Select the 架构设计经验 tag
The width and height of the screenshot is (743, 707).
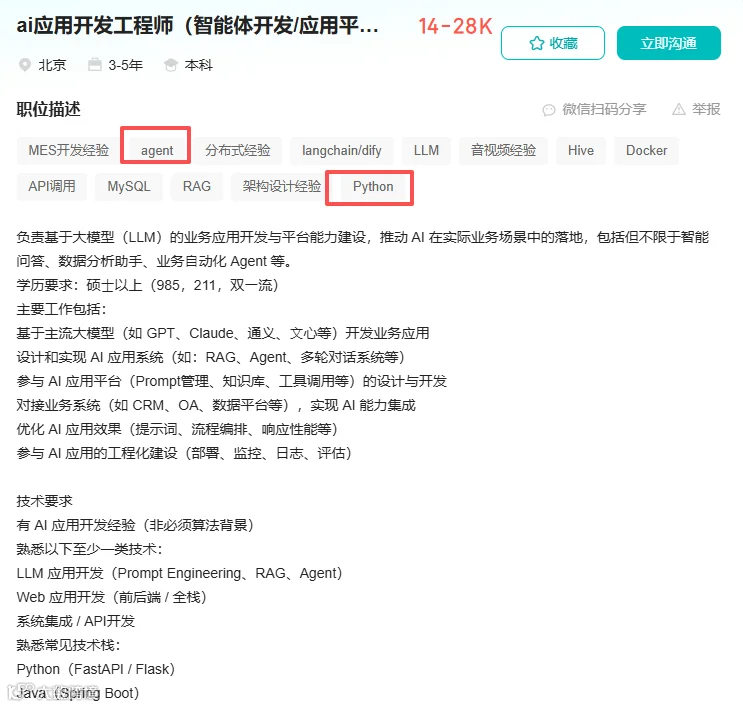[x=282, y=187]
